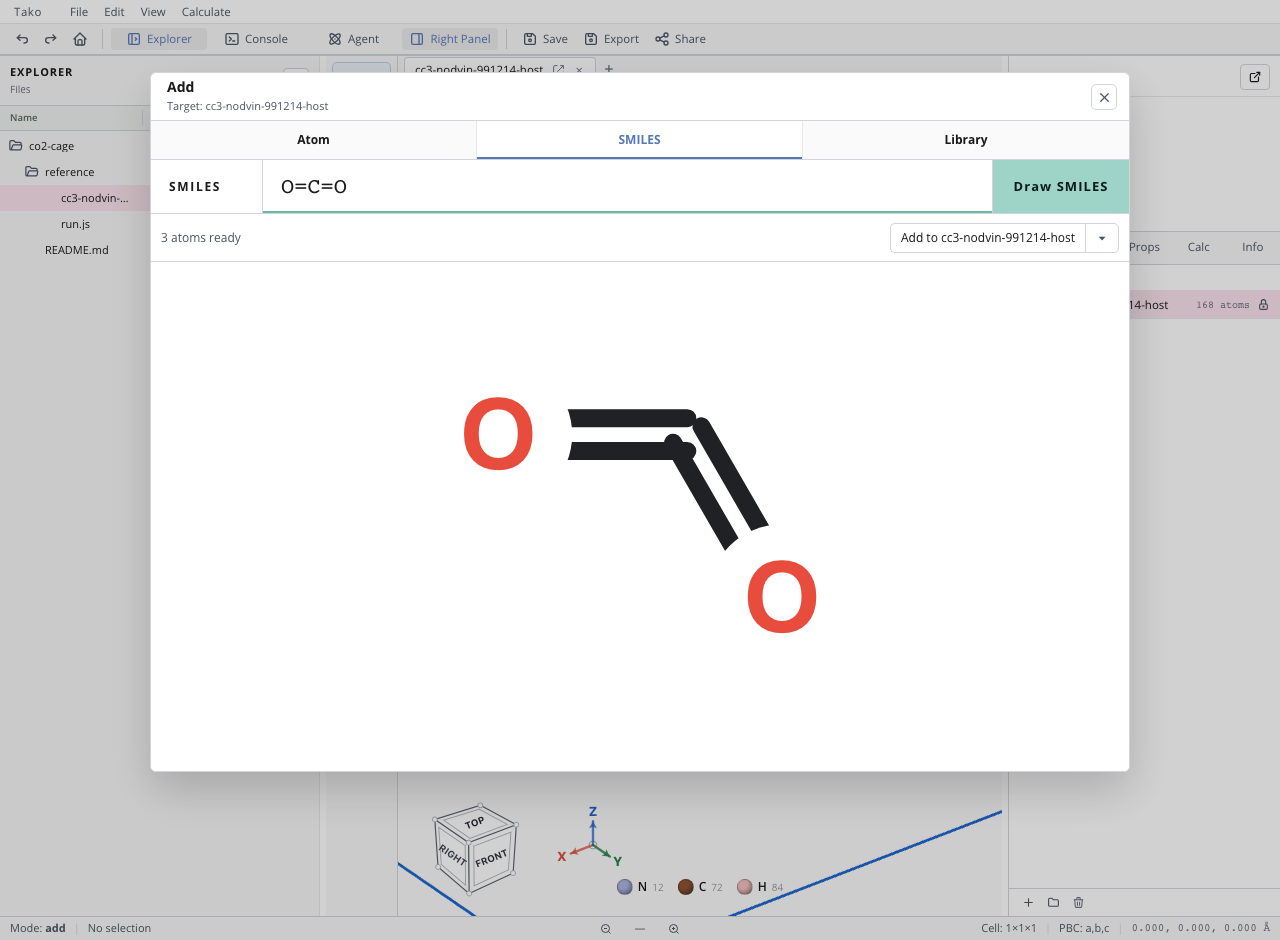
Task: Toggle the Console panel
Action: click(x=256, y=39)
